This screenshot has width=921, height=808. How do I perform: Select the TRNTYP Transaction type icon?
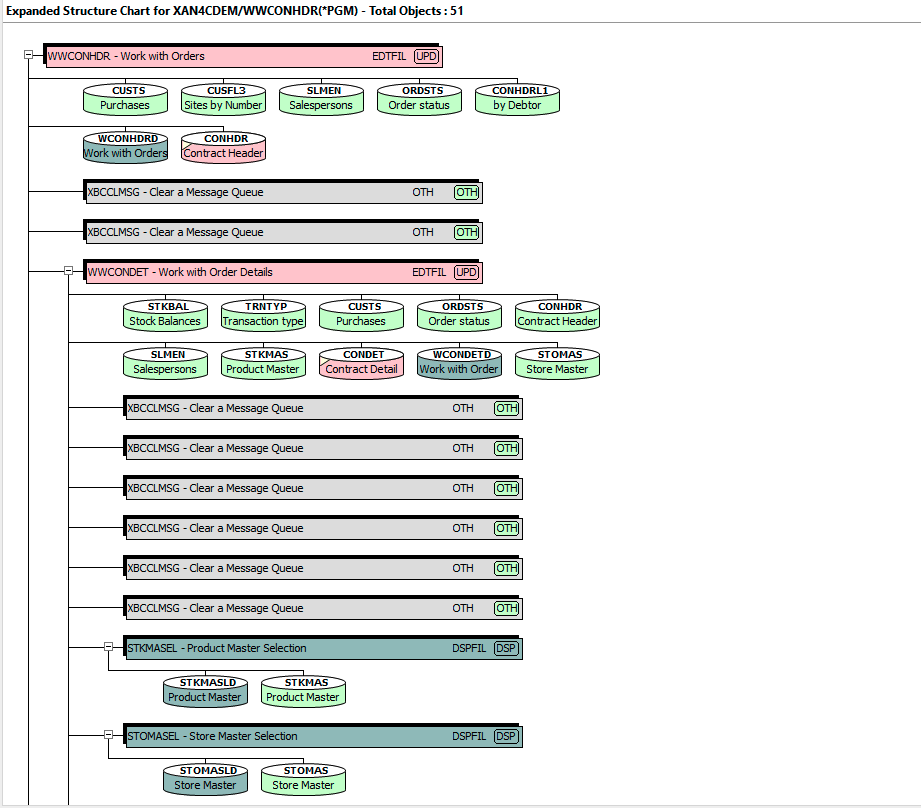pos(262,314)
